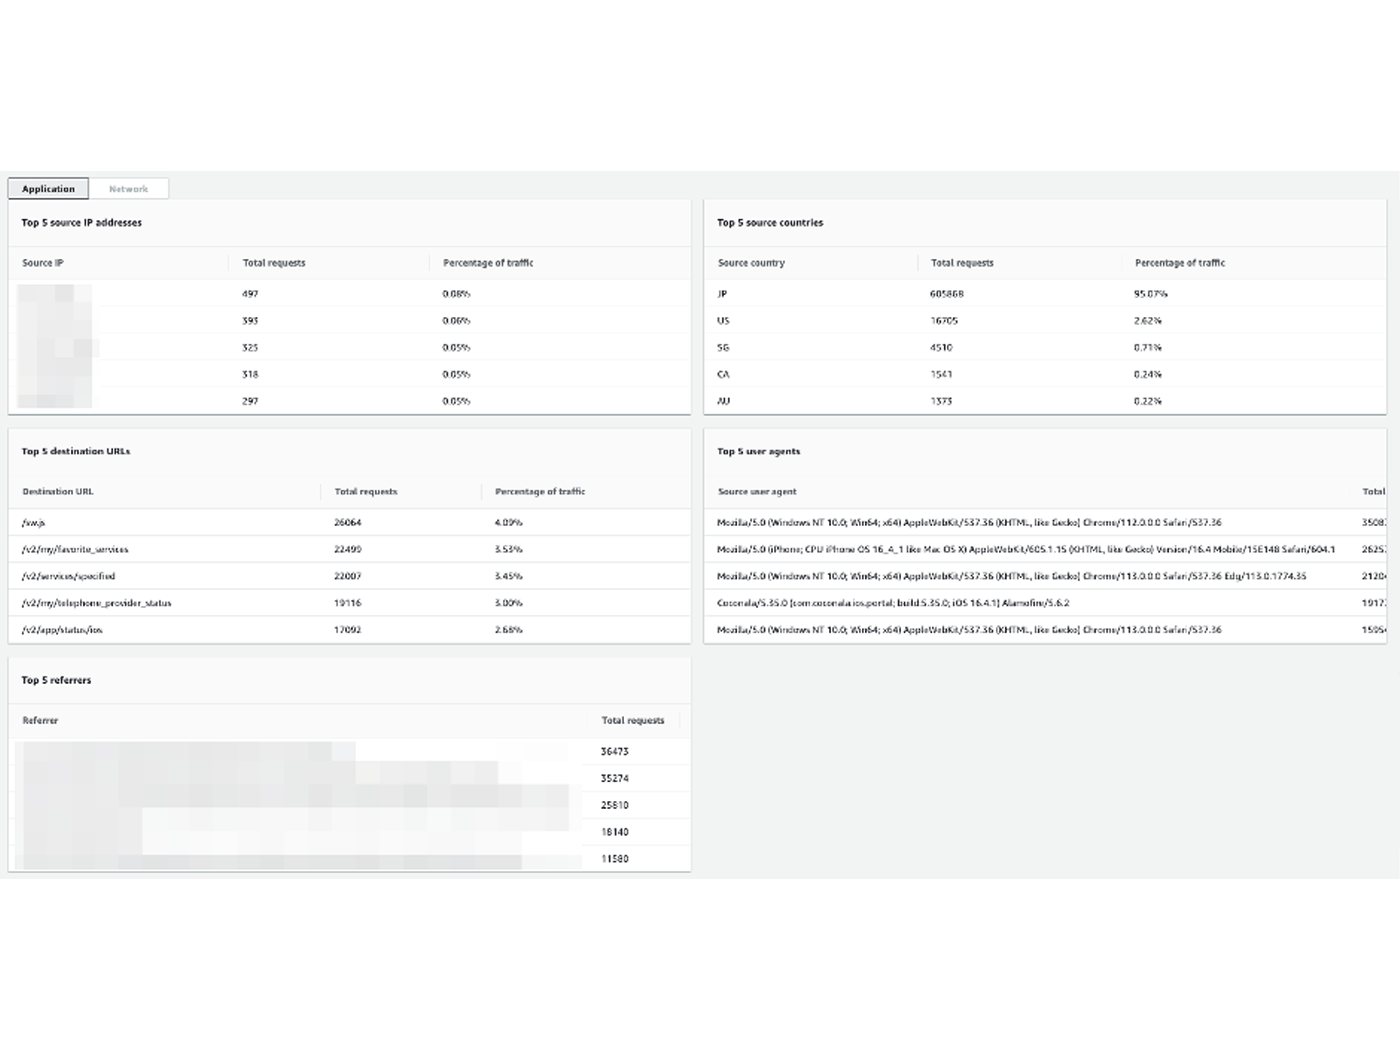Screen dimensions: 1400x1050
Task: Sort by the Source IP column header
Action: (42, 262)
